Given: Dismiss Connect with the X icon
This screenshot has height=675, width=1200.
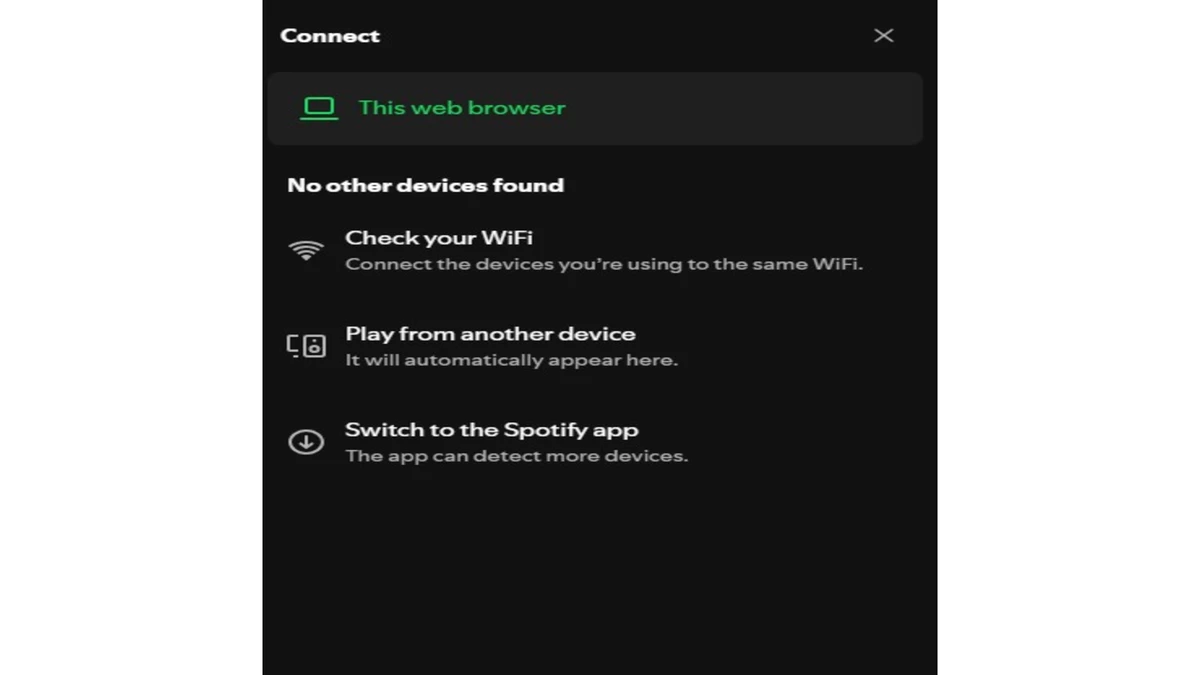Looking at the screenshot, I should point(884,35).
